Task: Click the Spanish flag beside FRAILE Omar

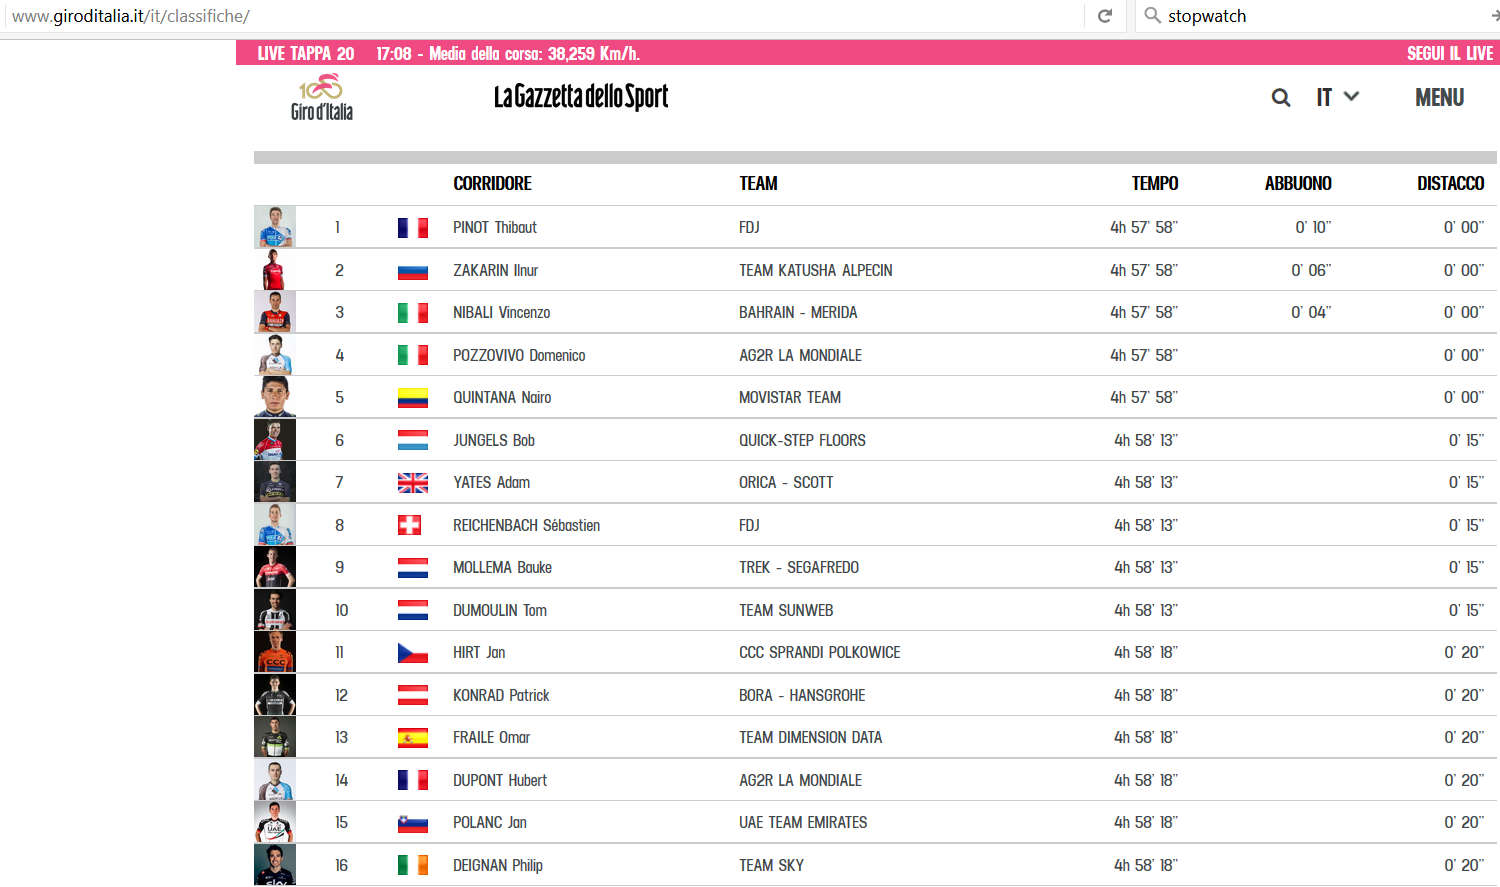Action: tap(413, 738)
